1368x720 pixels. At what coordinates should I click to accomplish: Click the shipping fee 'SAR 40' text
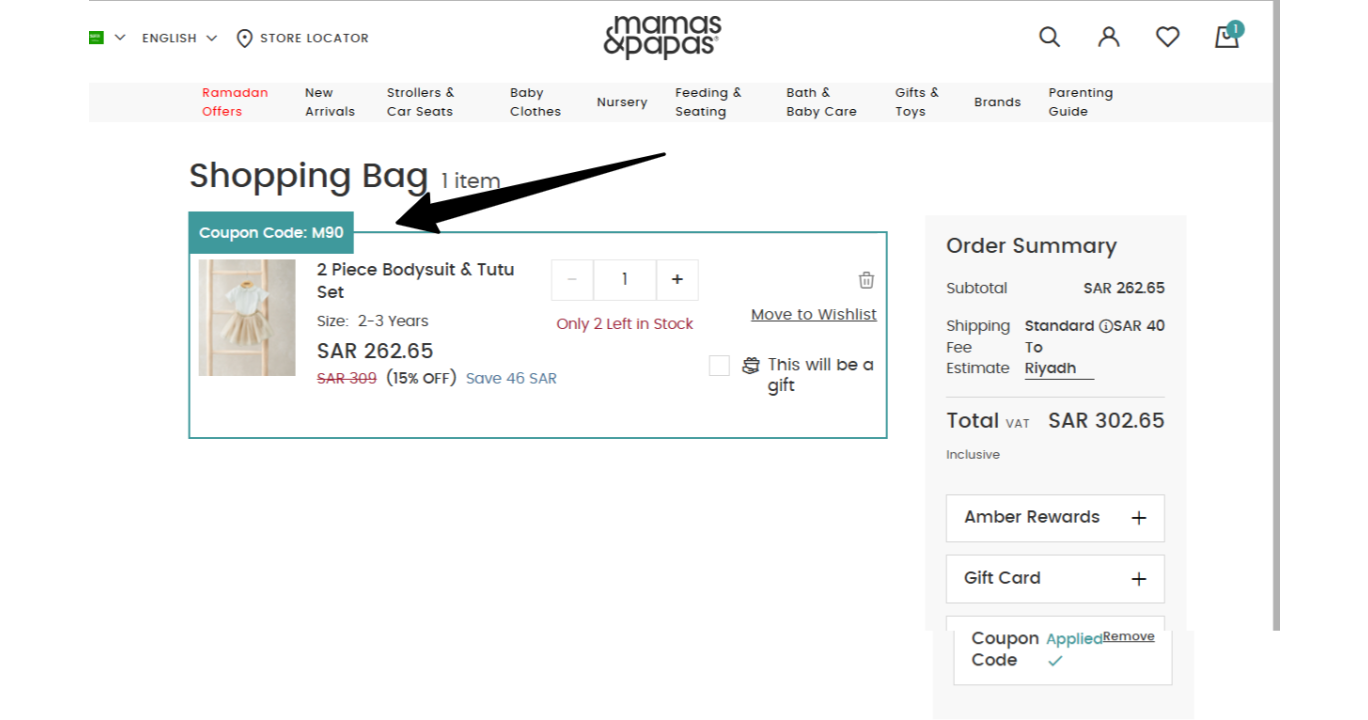(1139, 326)
